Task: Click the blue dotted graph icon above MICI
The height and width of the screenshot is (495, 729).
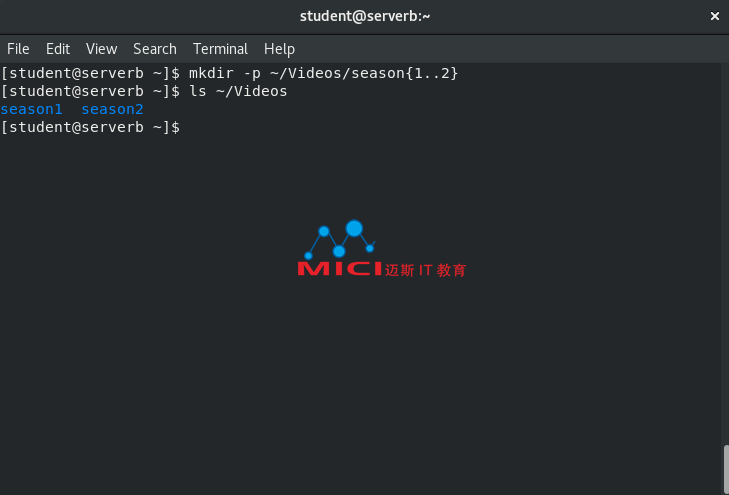Action: (339, 239)
